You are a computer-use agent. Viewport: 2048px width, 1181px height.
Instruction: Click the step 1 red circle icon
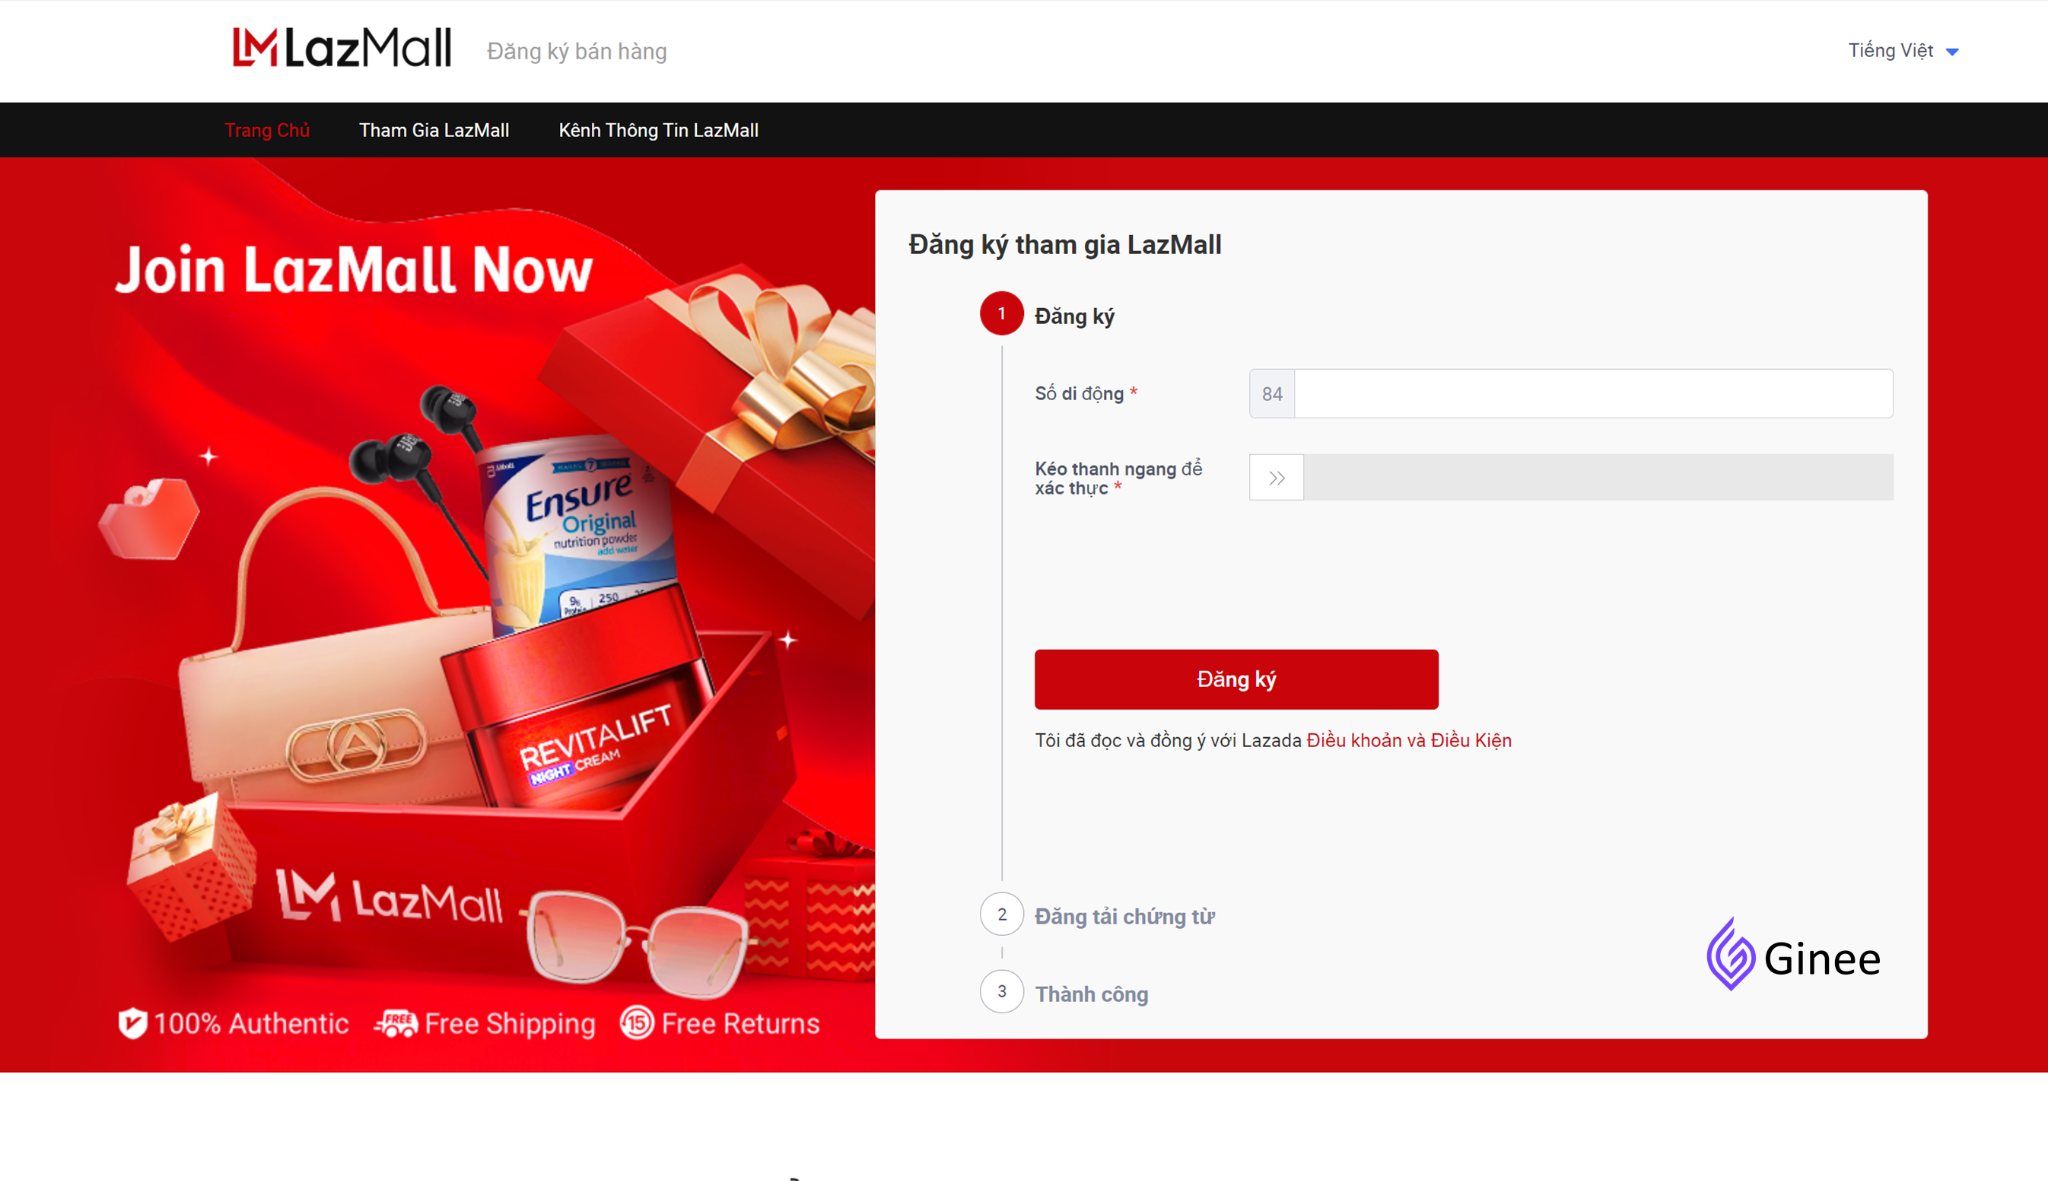(x=1001, y=314)
